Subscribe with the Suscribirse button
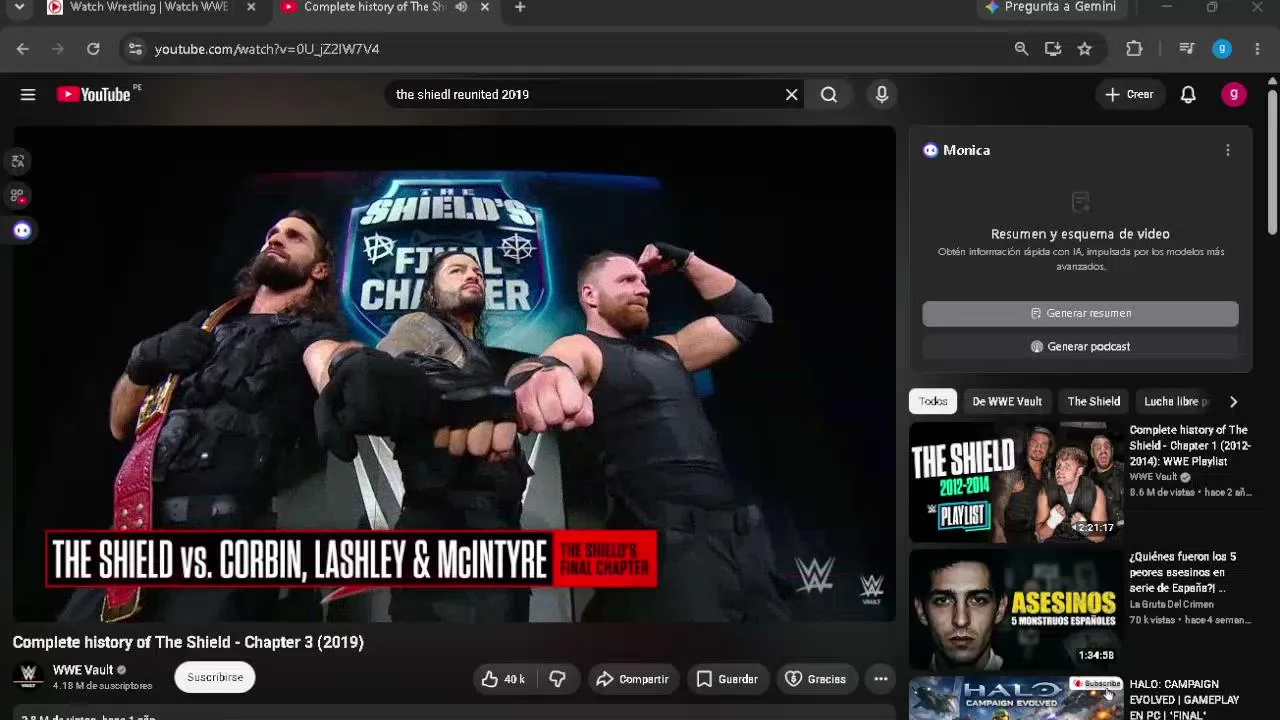This screenshot has width=1280, height=720. [x=215, y=677]
